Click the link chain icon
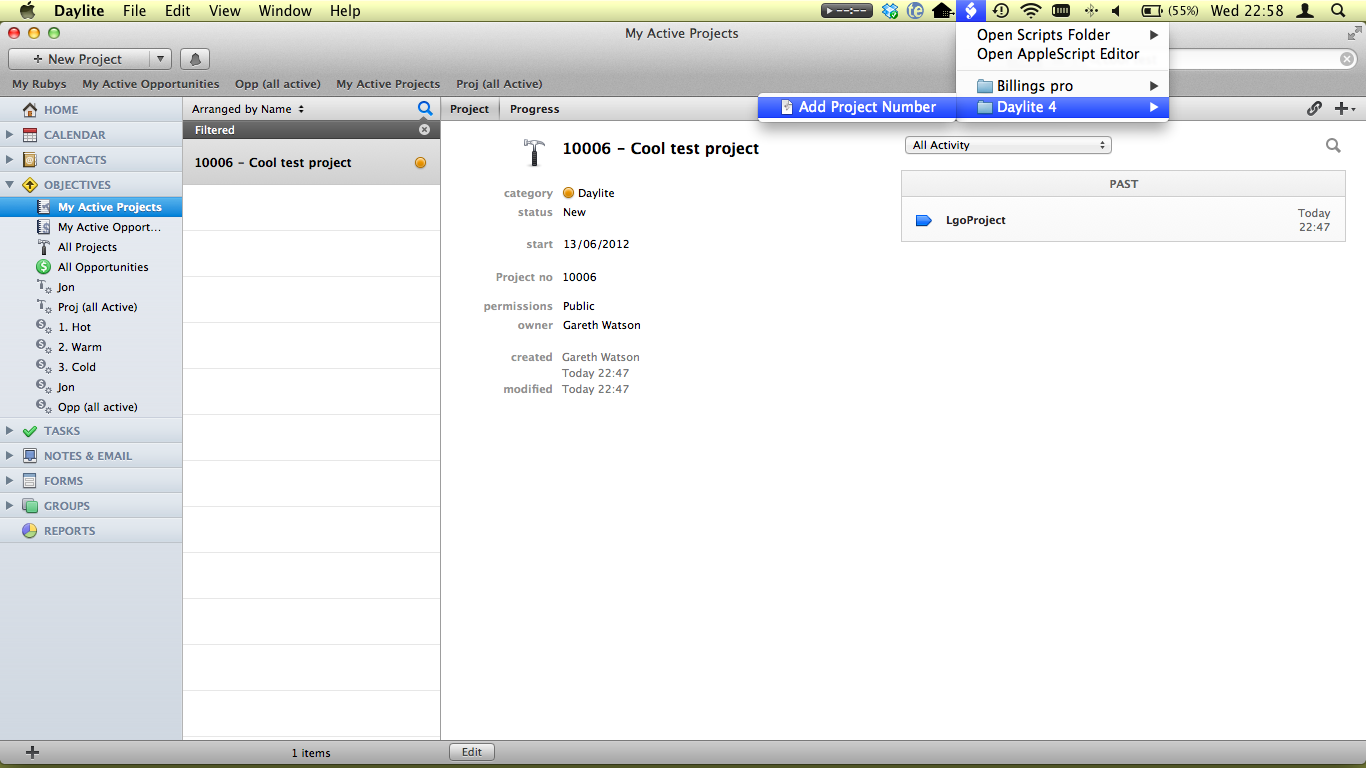Screen dimensions: 1366x768 (1314, 109)
